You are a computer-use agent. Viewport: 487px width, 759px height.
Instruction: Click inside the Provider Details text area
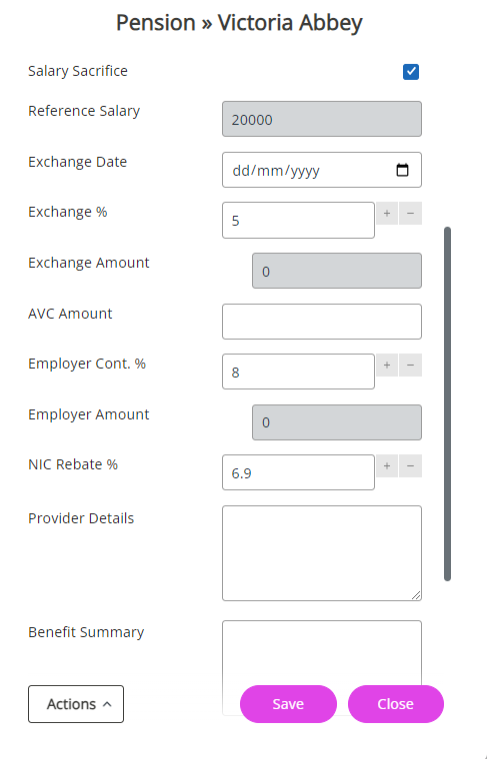click(x=322, y=553)
